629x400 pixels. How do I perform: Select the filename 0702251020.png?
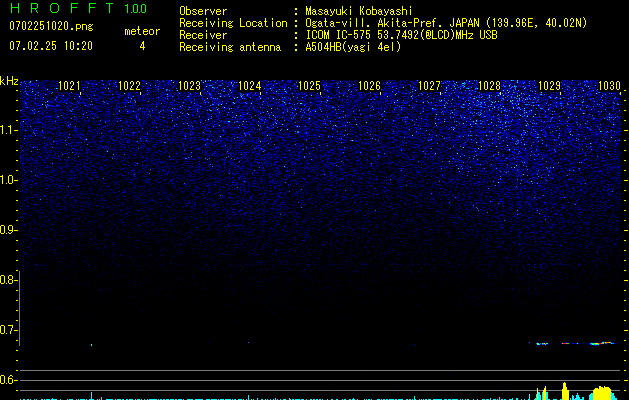click(x=51, y=26)
